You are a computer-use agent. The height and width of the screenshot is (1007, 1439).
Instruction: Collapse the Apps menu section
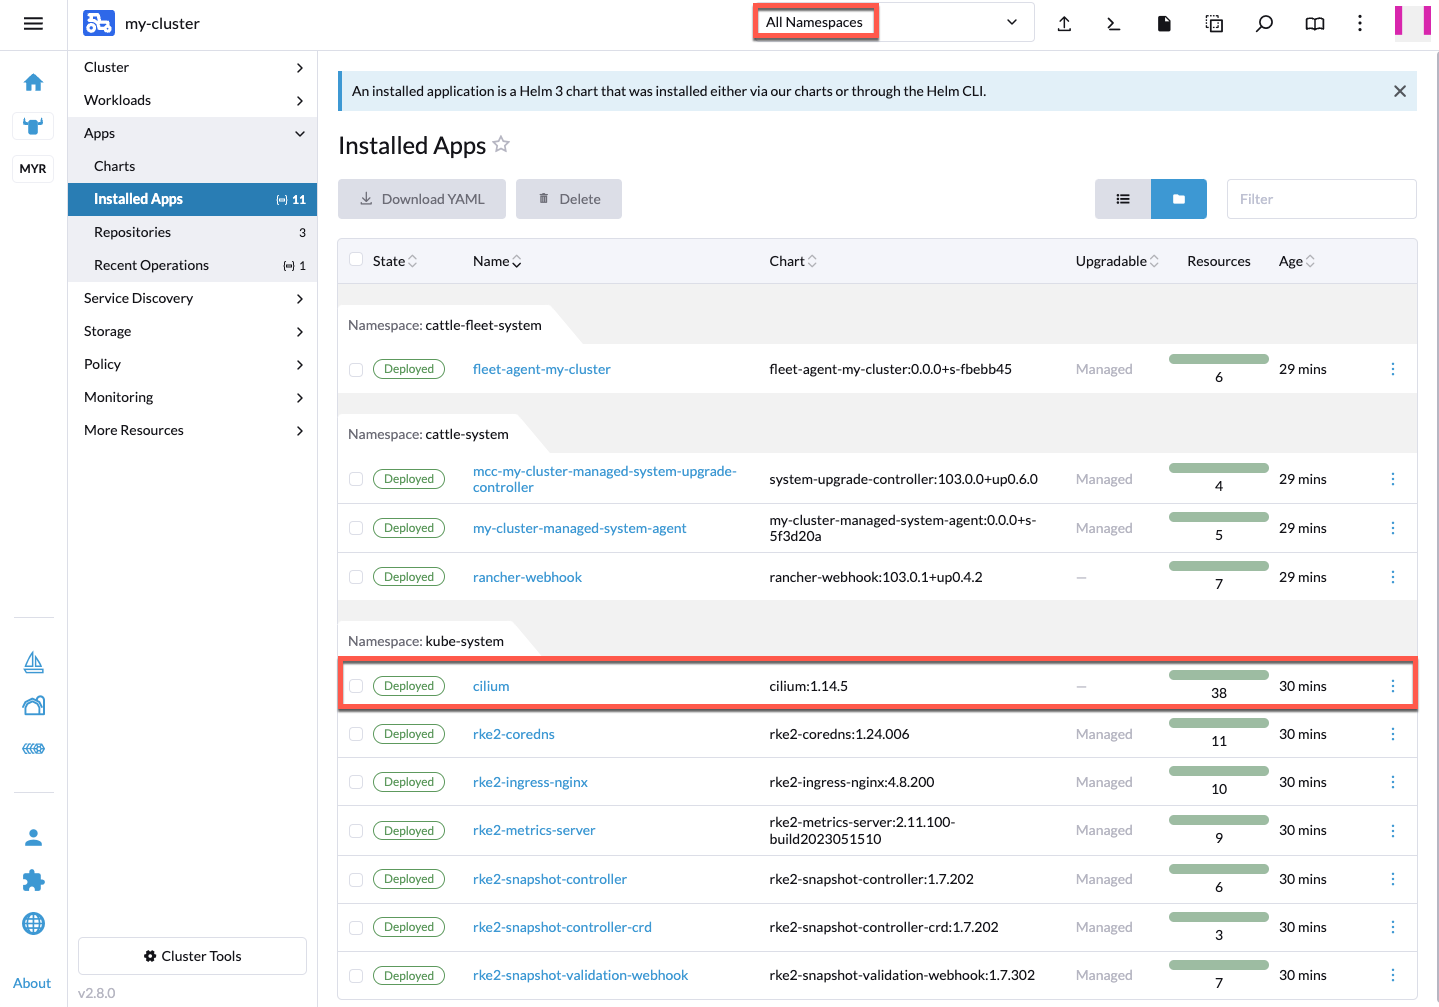click(x=192, y=133)
